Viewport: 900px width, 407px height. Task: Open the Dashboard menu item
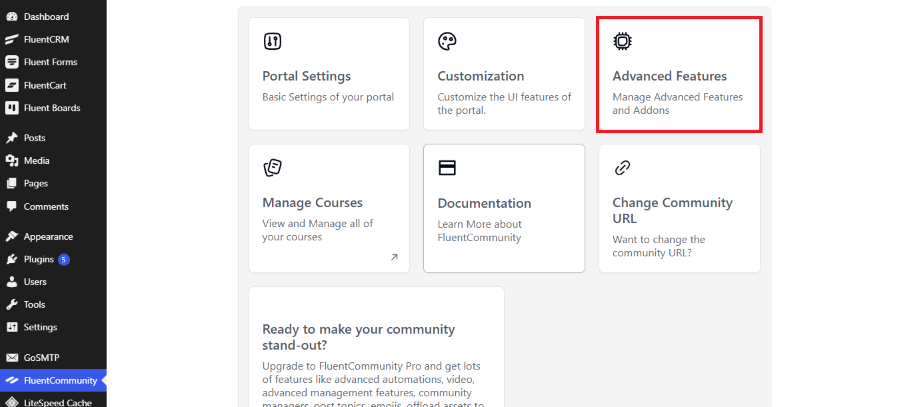[53, 17]
